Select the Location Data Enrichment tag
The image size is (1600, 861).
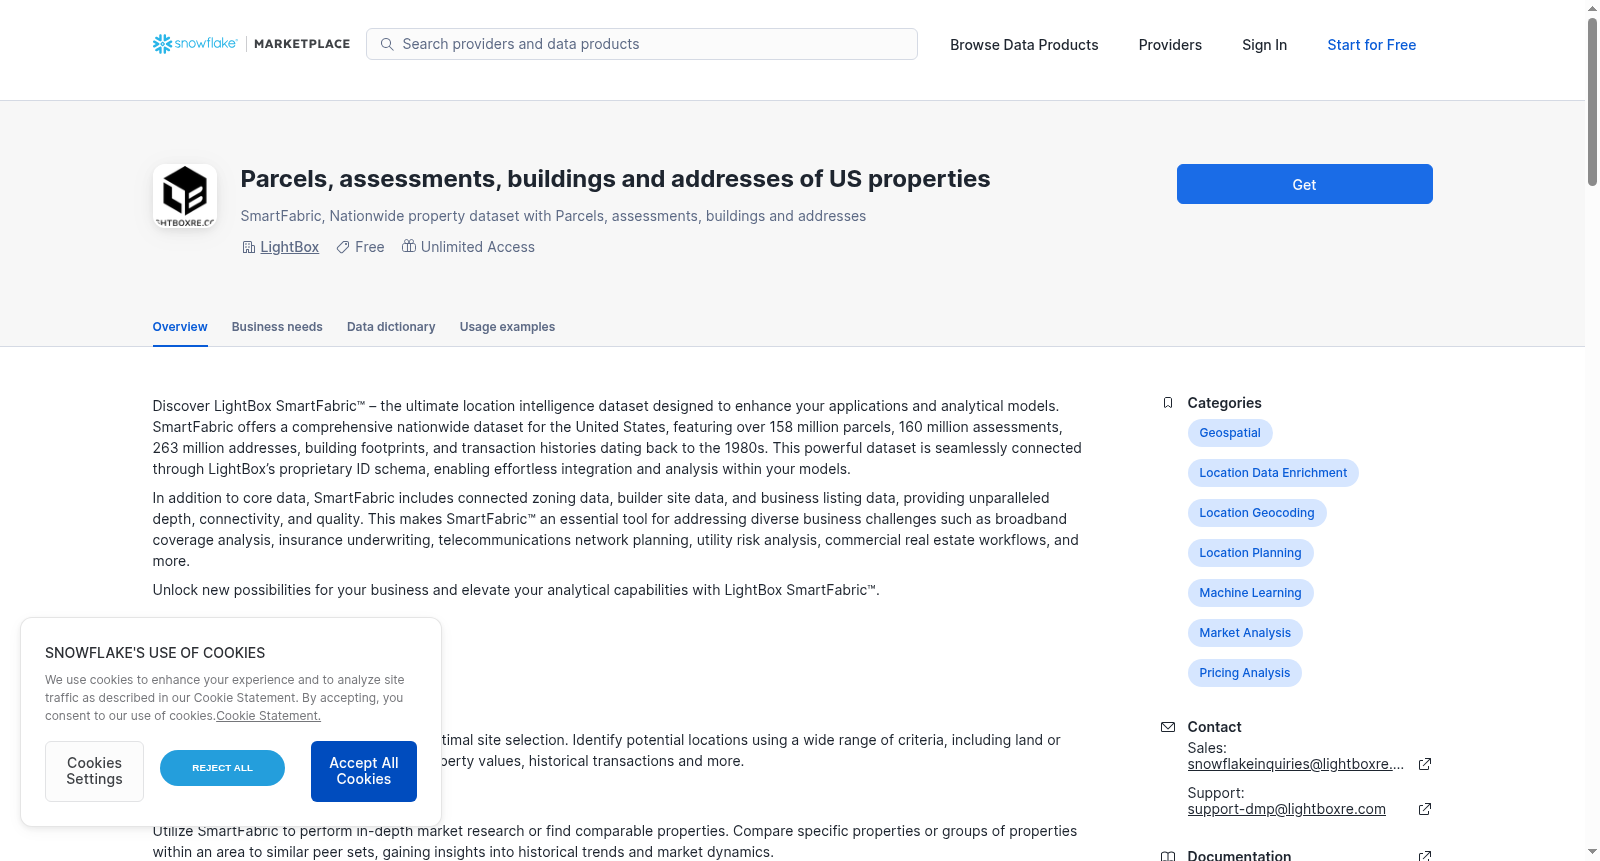click(x=1273, y=473)
